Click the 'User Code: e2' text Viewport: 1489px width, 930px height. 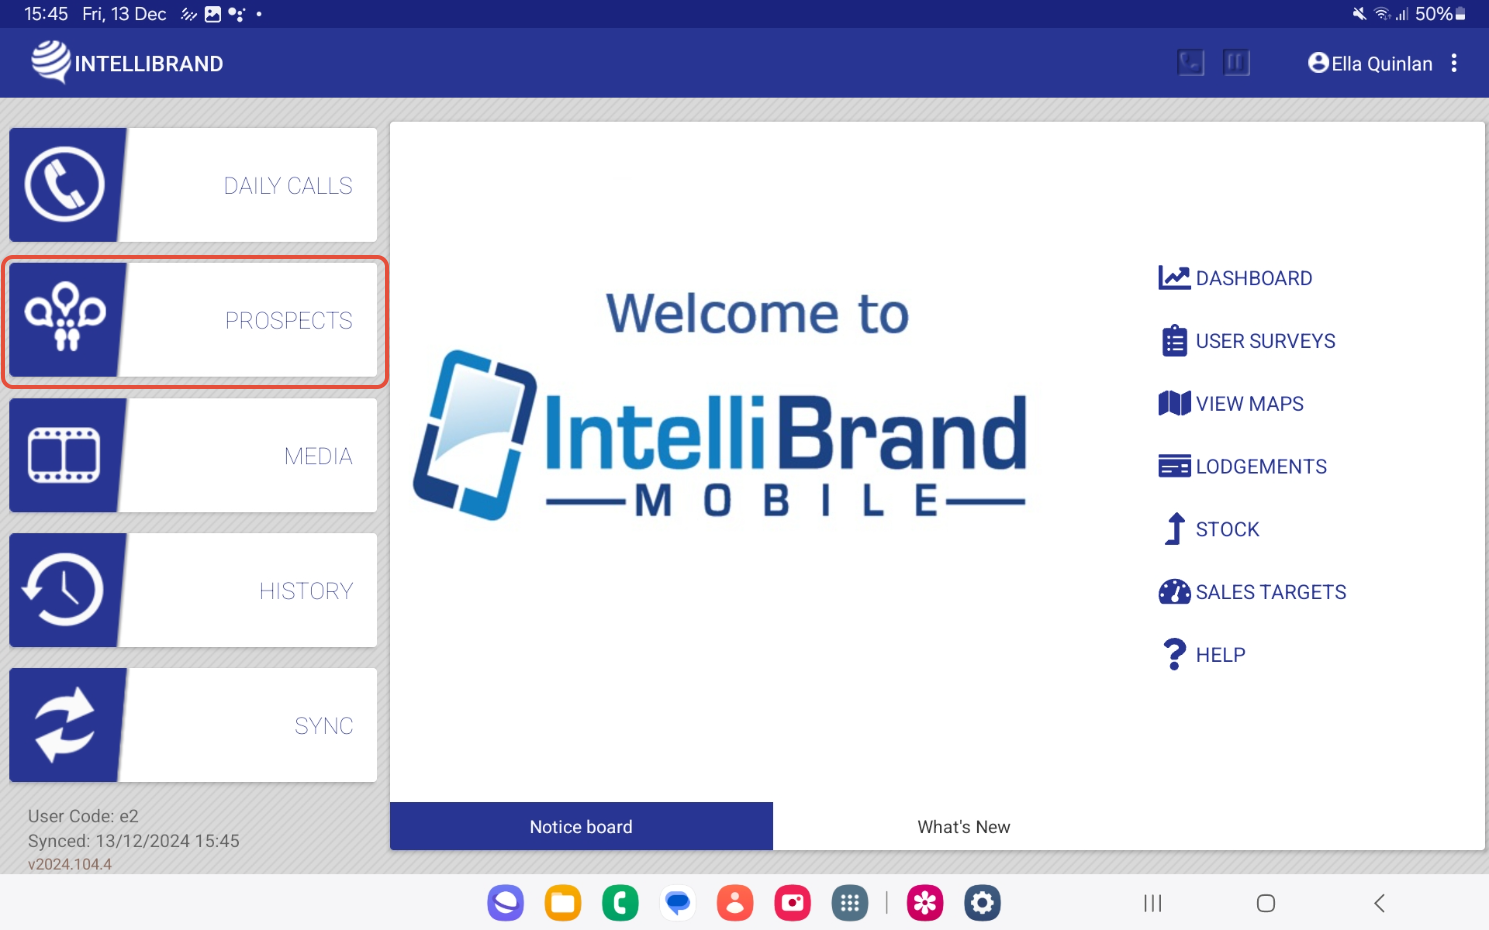coord(83,816)
